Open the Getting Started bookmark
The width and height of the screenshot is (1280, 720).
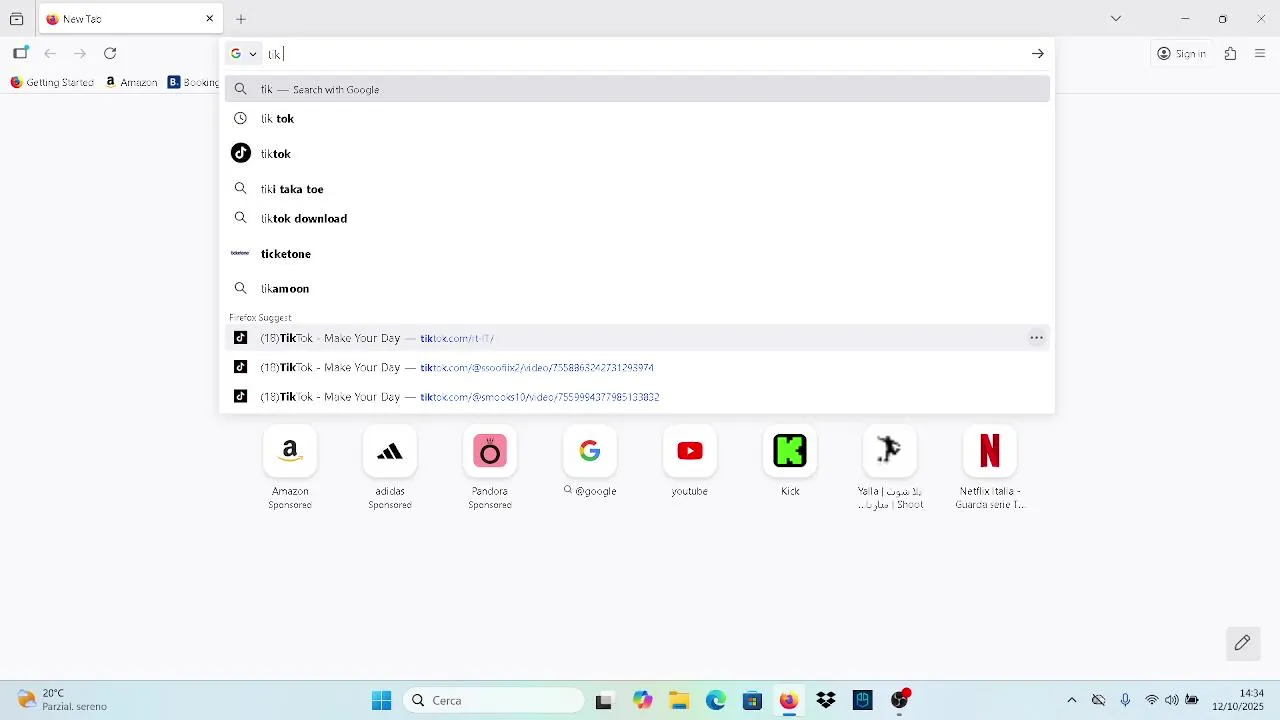tap(52, 82)
